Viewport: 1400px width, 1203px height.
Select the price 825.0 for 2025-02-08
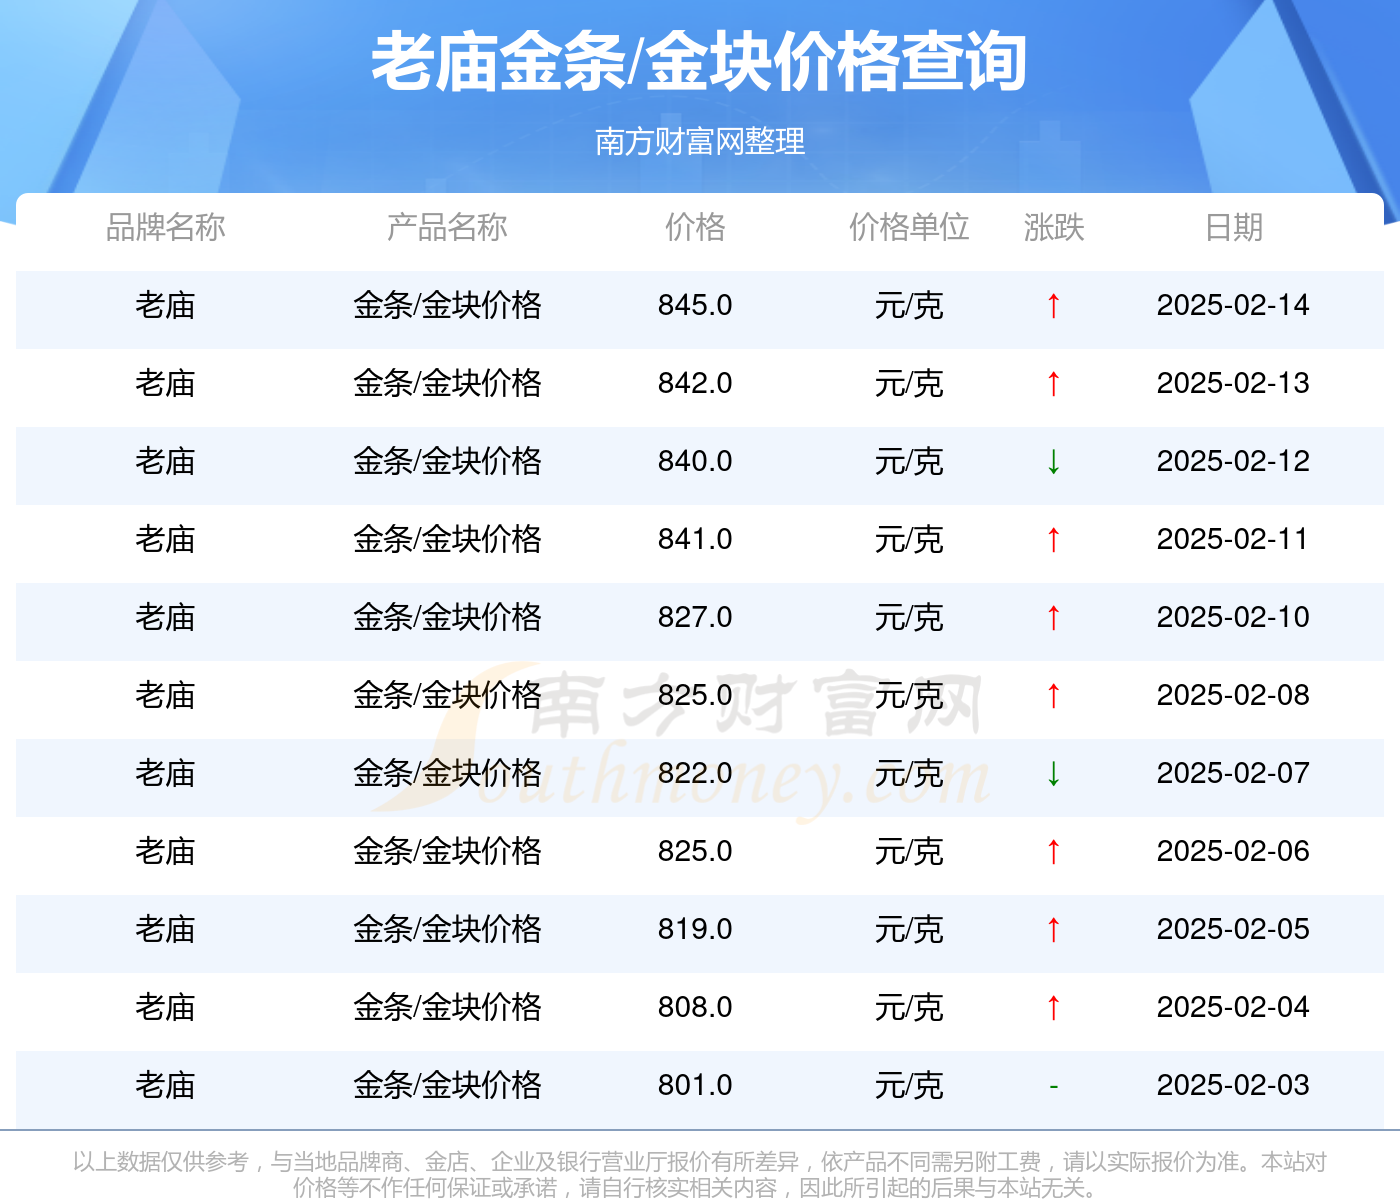point(695,695)
